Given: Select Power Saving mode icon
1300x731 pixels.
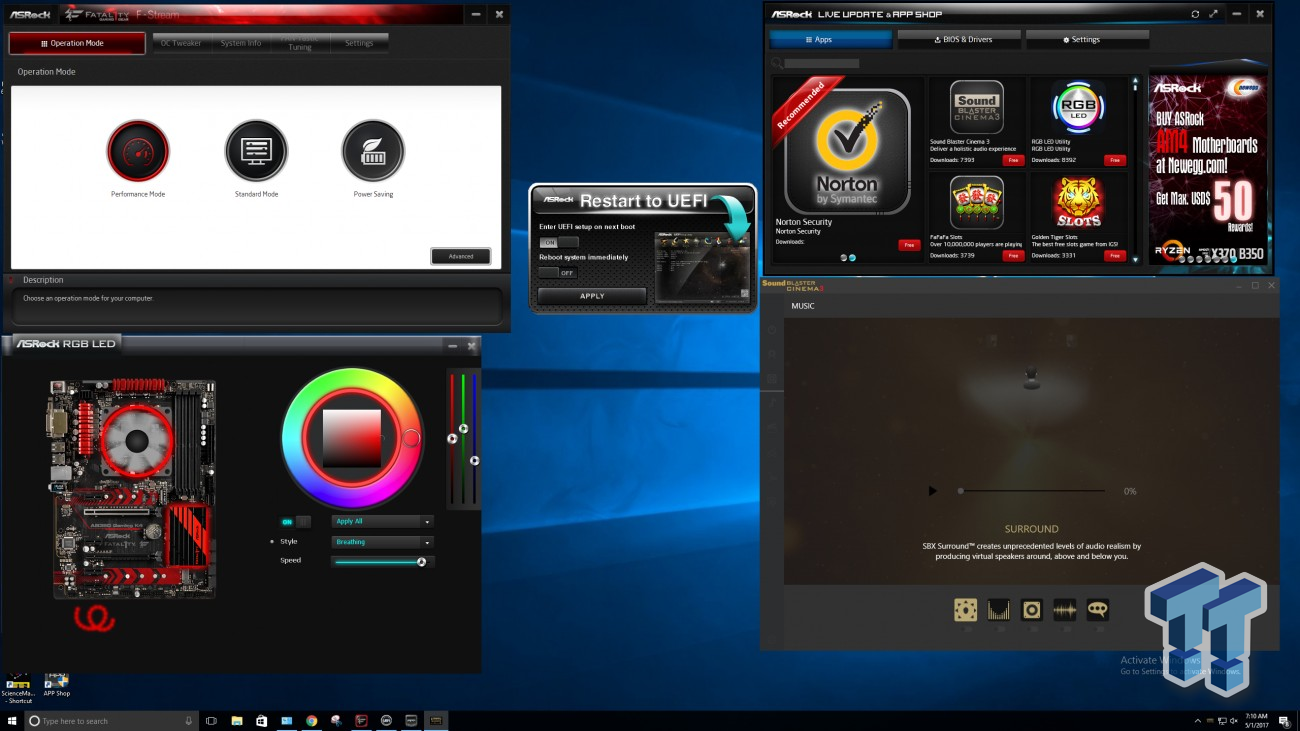Looking at the screenshot, I should click(x=373, y=151).
